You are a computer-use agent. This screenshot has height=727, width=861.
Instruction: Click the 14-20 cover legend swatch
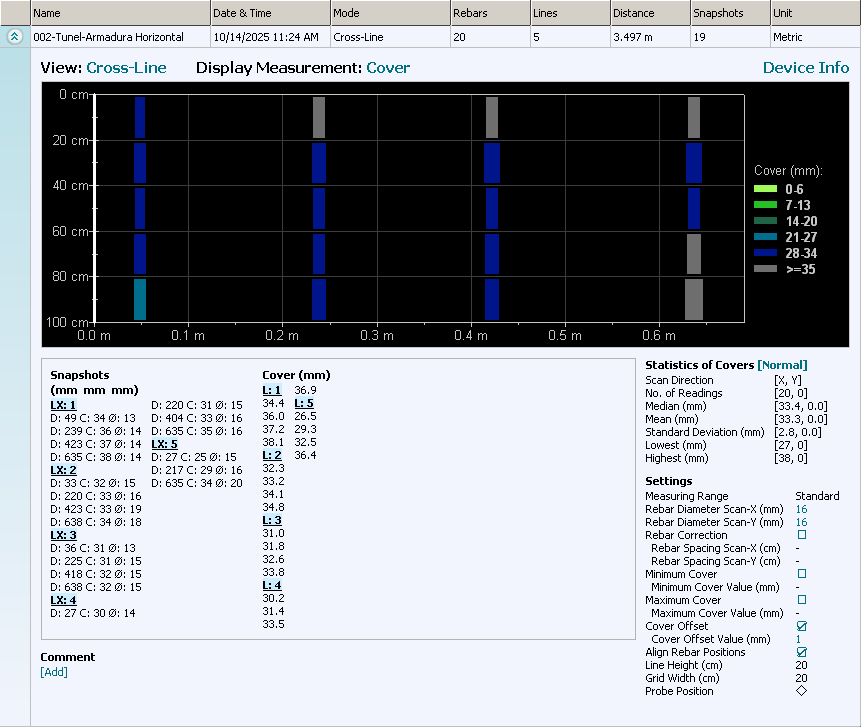coord(765,221)
